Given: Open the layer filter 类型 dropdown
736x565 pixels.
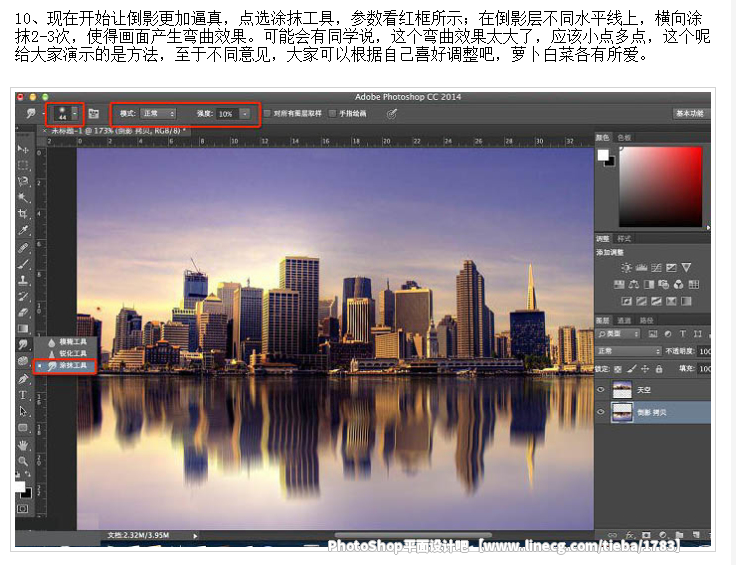Looking at the screenshot, I should tap(618, 334).
